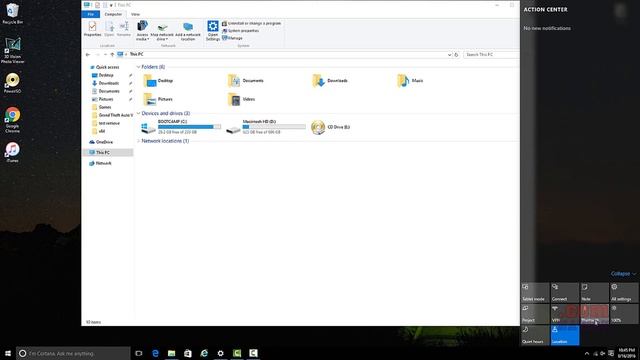
Task: Click the Connect quick action tile
Action: [x=565, y=293]
